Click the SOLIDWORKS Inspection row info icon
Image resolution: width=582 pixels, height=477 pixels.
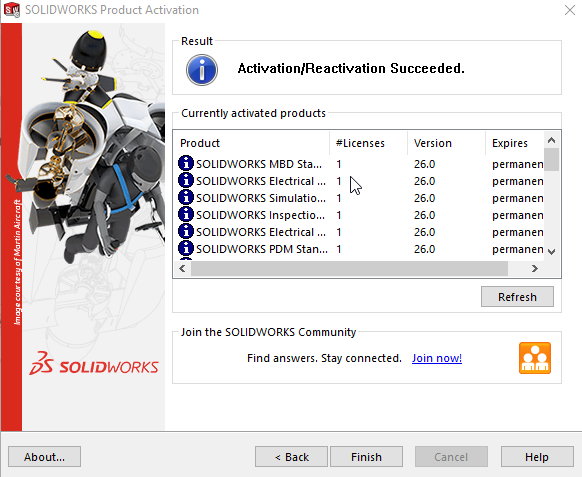(186, 215)
